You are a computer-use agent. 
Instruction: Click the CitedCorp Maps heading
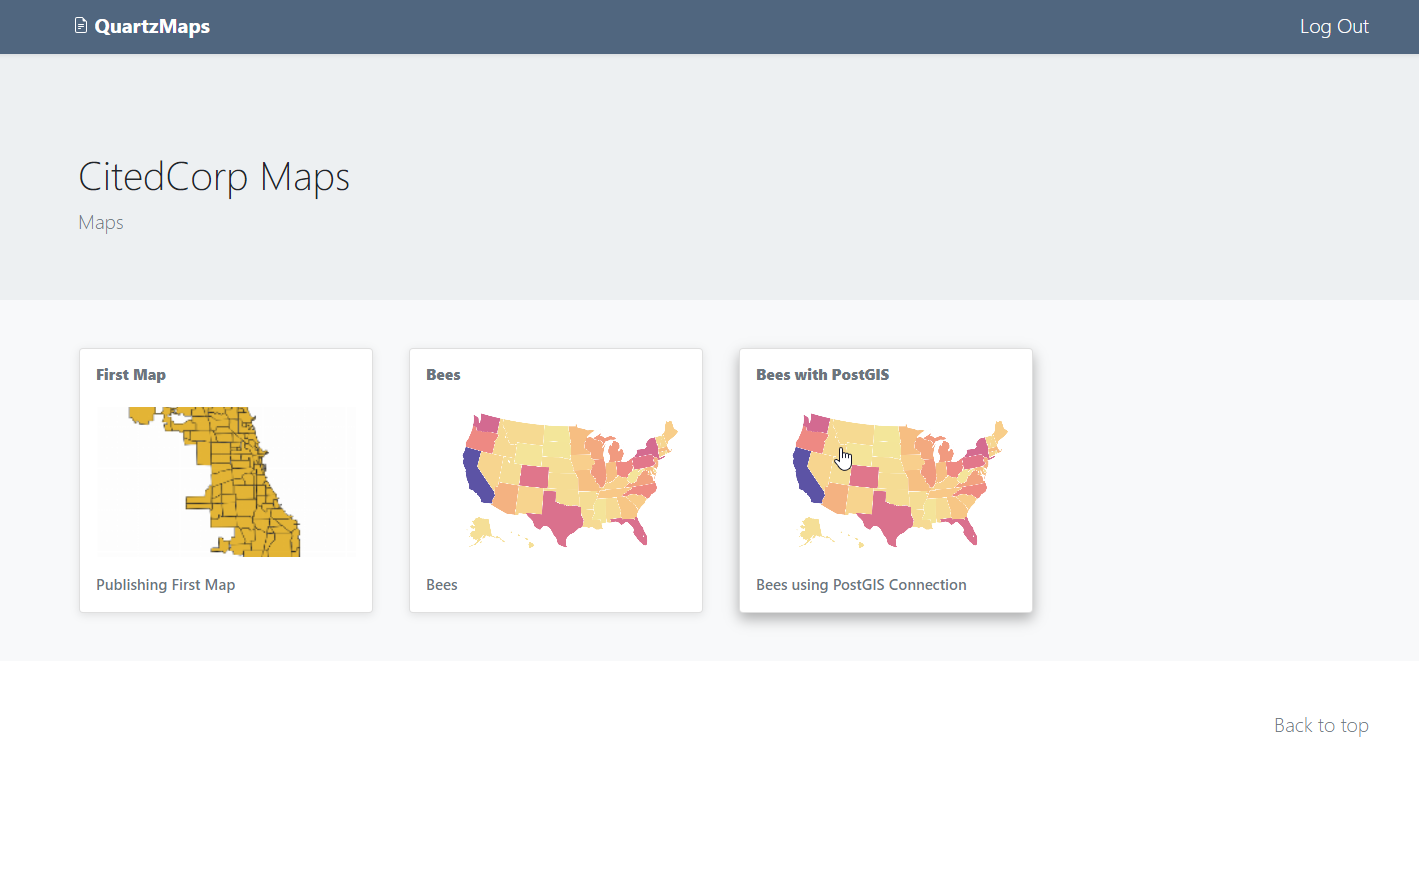214,177
